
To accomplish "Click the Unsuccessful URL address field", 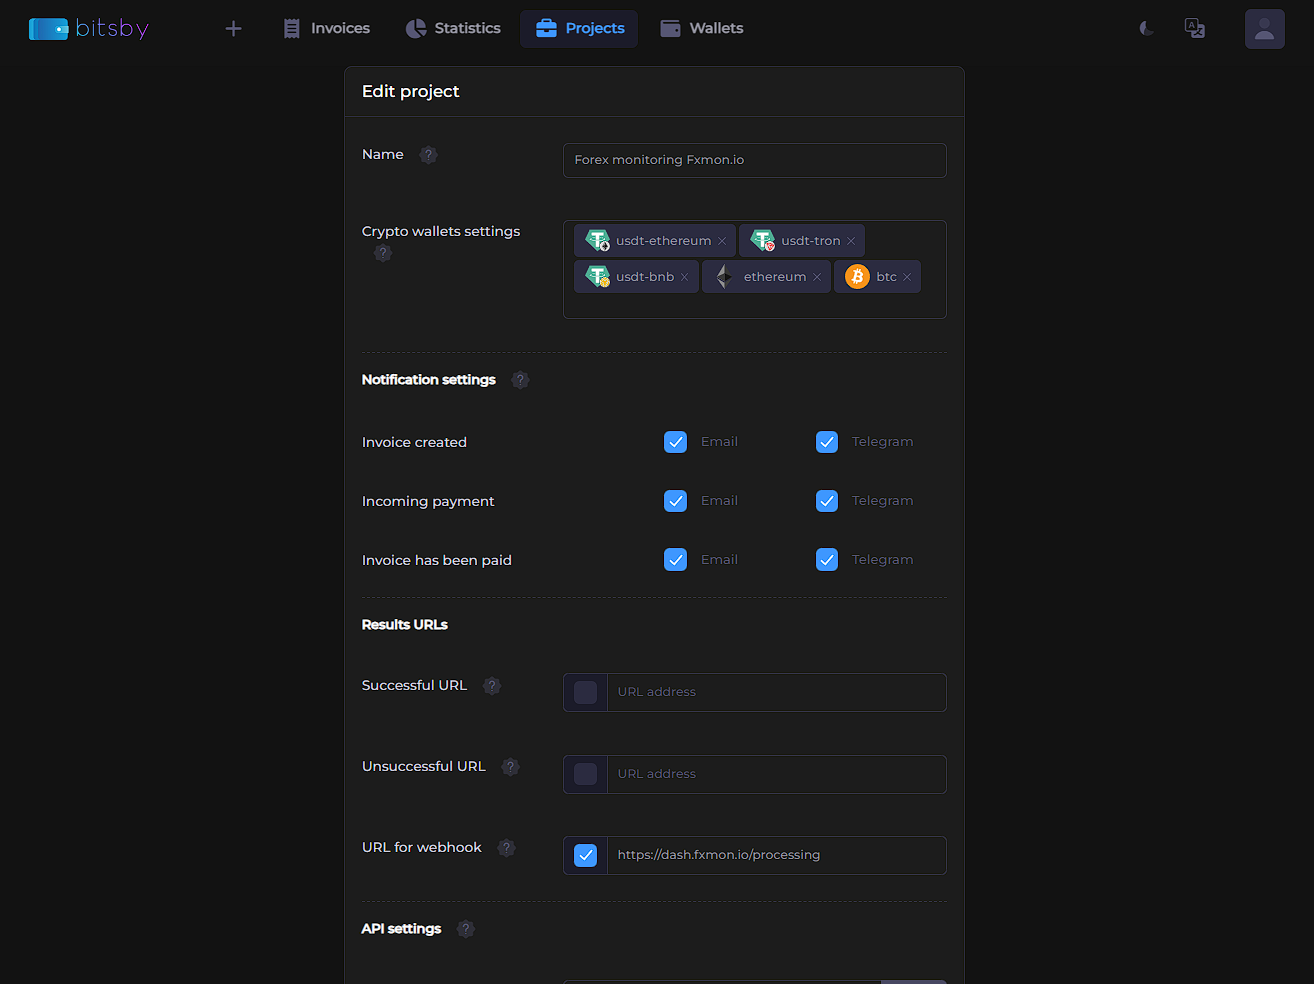I will click(775, 774).
